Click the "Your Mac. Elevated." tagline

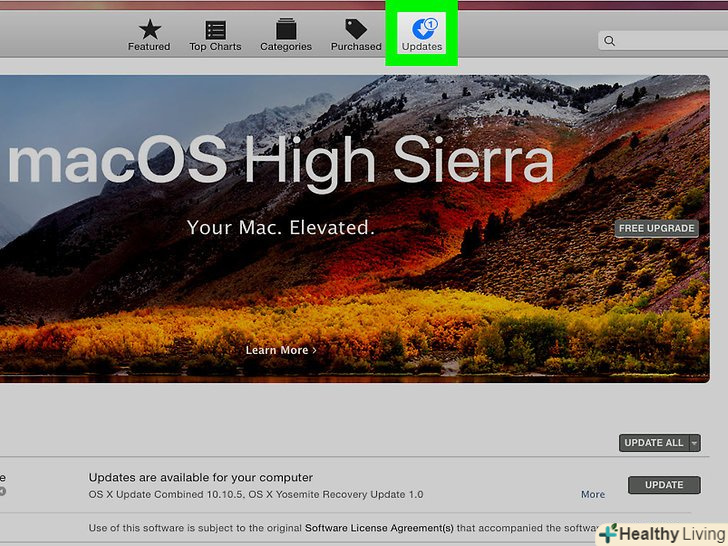click(x=280, y=228)
